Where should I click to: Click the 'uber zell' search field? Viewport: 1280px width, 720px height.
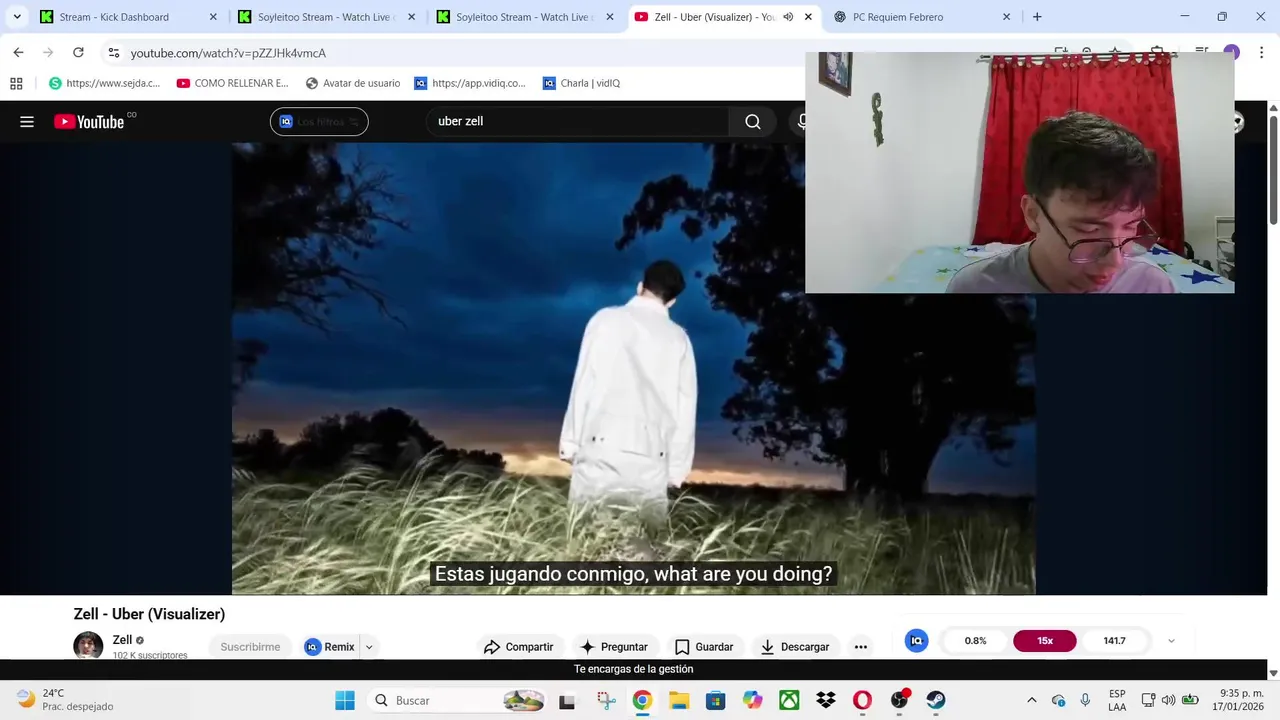pyautogui.click(x=577, y=121)
